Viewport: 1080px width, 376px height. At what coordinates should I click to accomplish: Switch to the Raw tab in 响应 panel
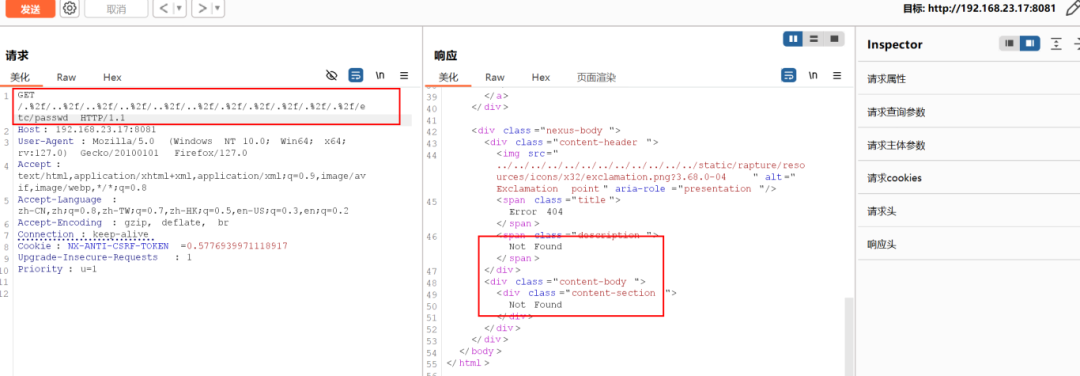pos(495,77)
